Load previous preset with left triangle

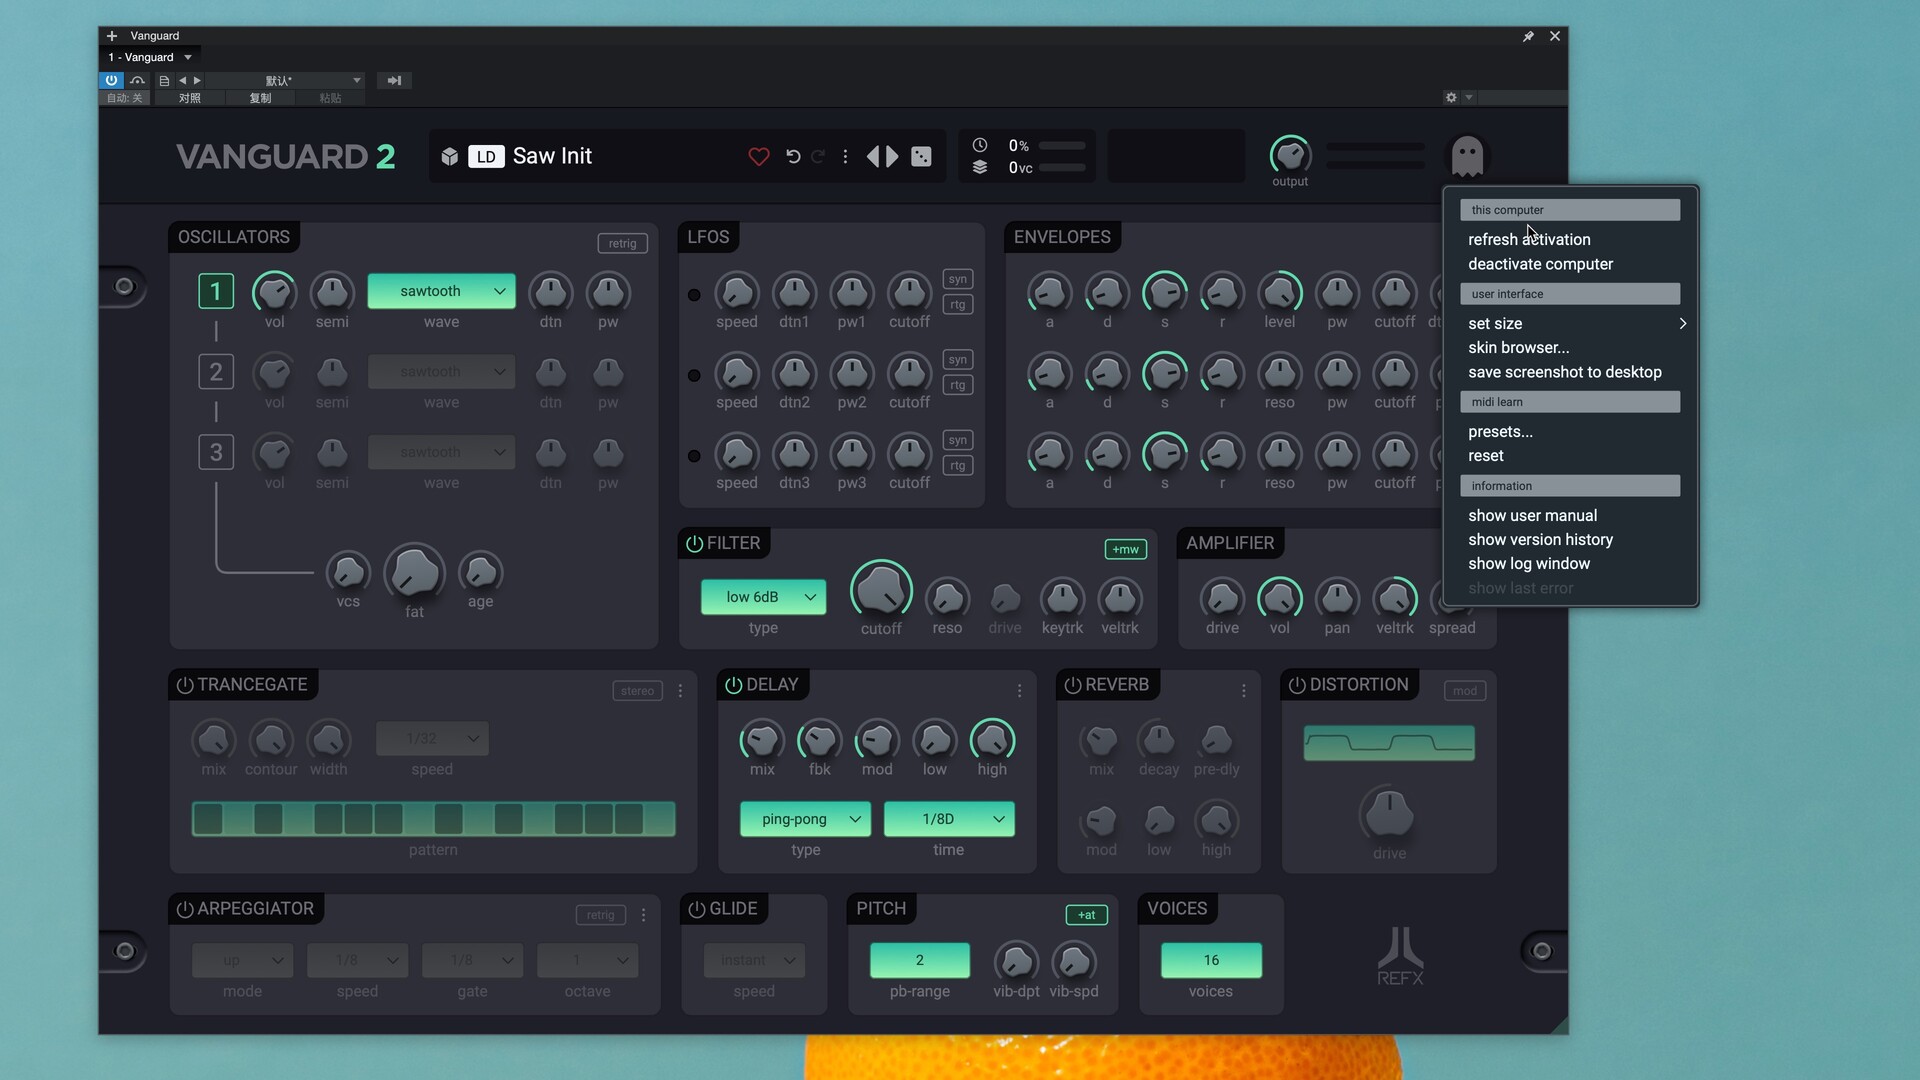(x=873, y=156)
